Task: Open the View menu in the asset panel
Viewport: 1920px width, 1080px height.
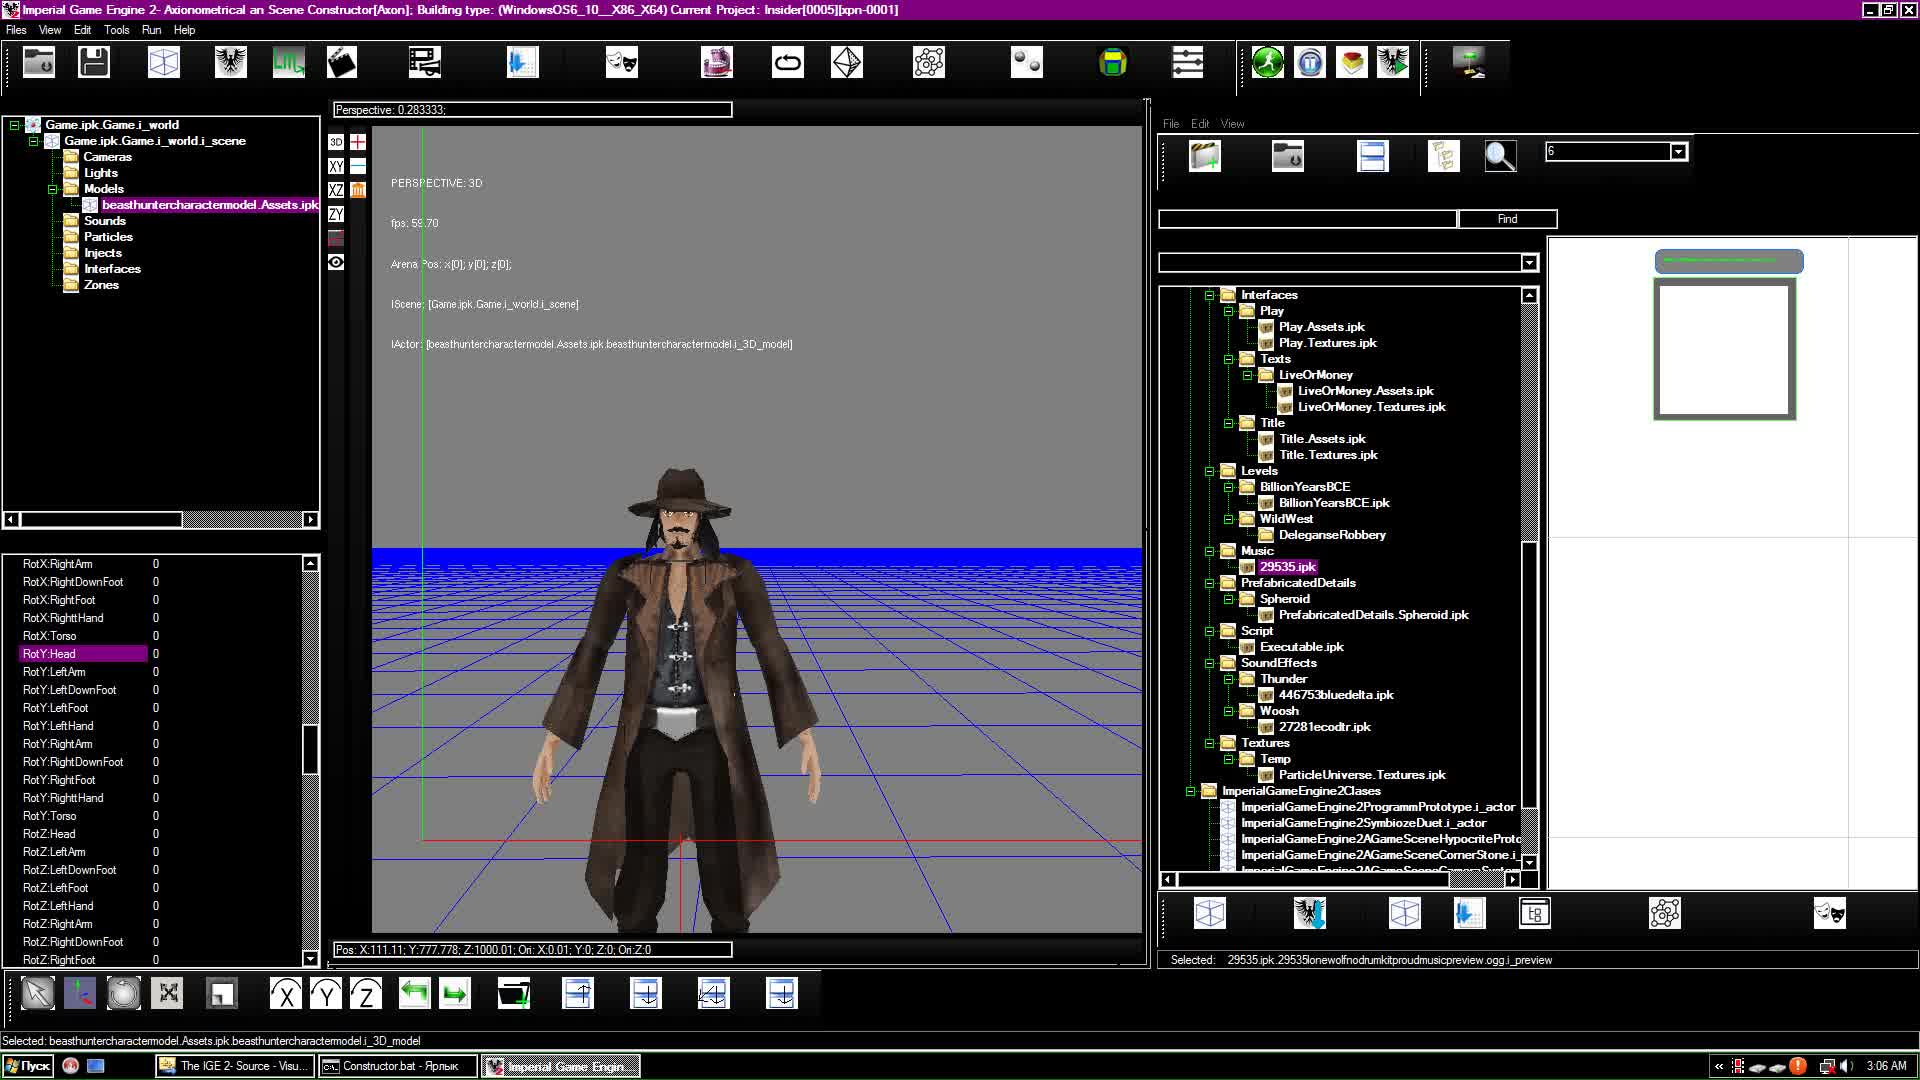Action: (x=1232, y=123)
